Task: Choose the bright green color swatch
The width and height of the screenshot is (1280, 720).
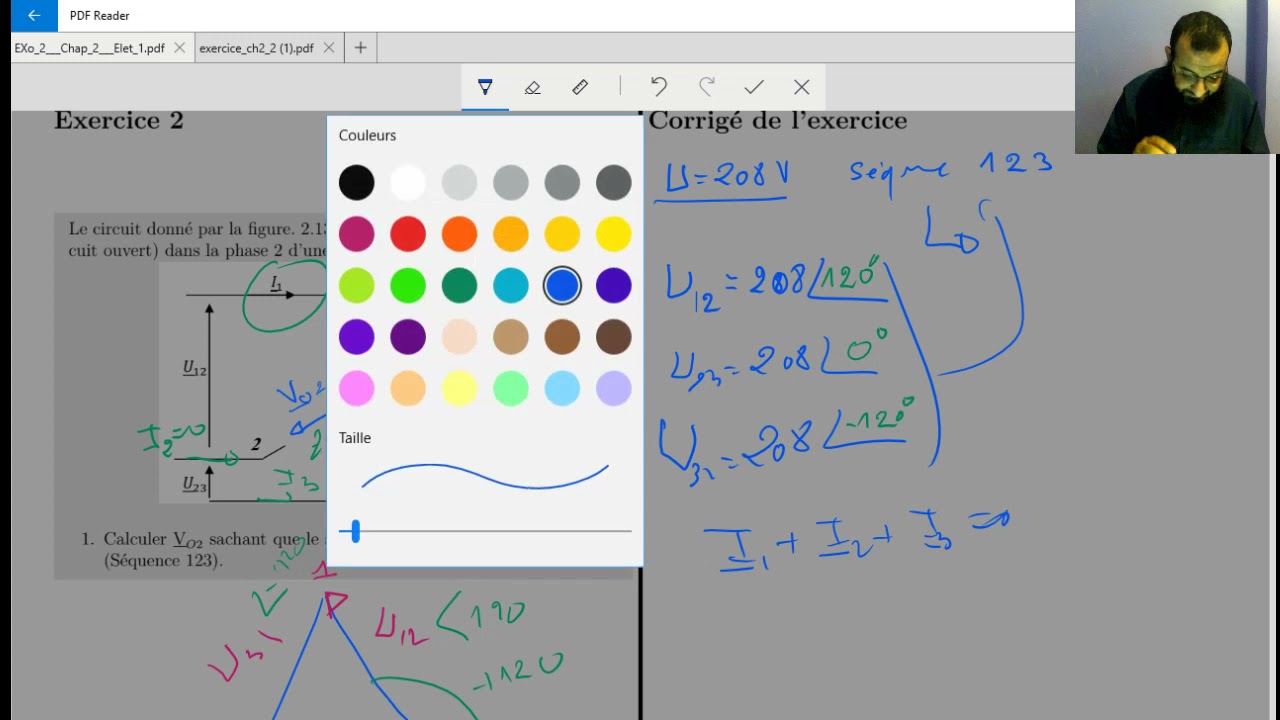Action: pos(408,286)
